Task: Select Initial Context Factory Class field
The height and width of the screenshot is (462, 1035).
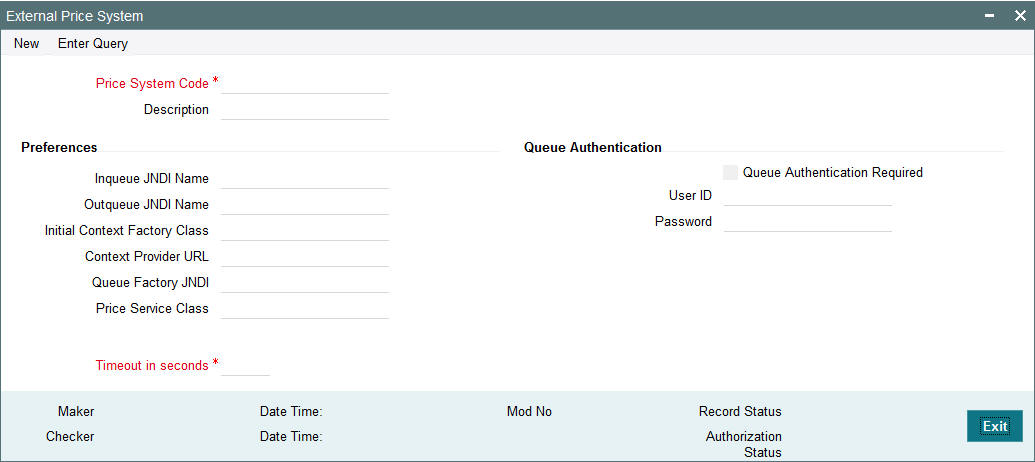Action: click(305, 230)
